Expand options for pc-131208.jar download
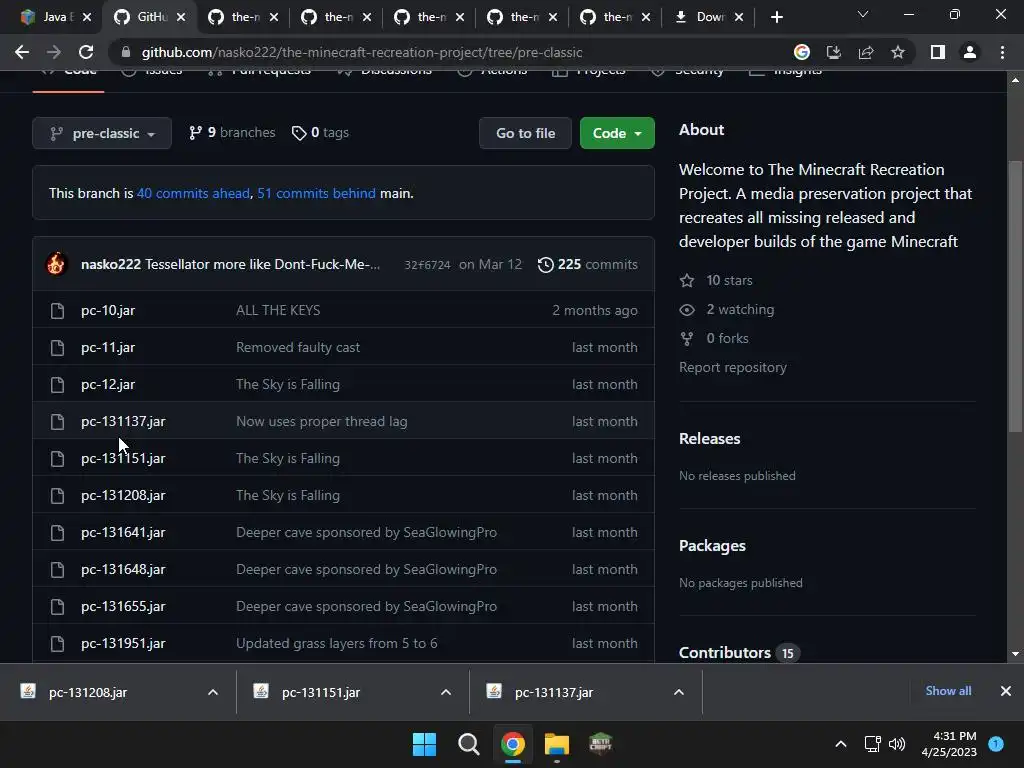Viewport: 1024px width, 768px height. coord(213,692)
